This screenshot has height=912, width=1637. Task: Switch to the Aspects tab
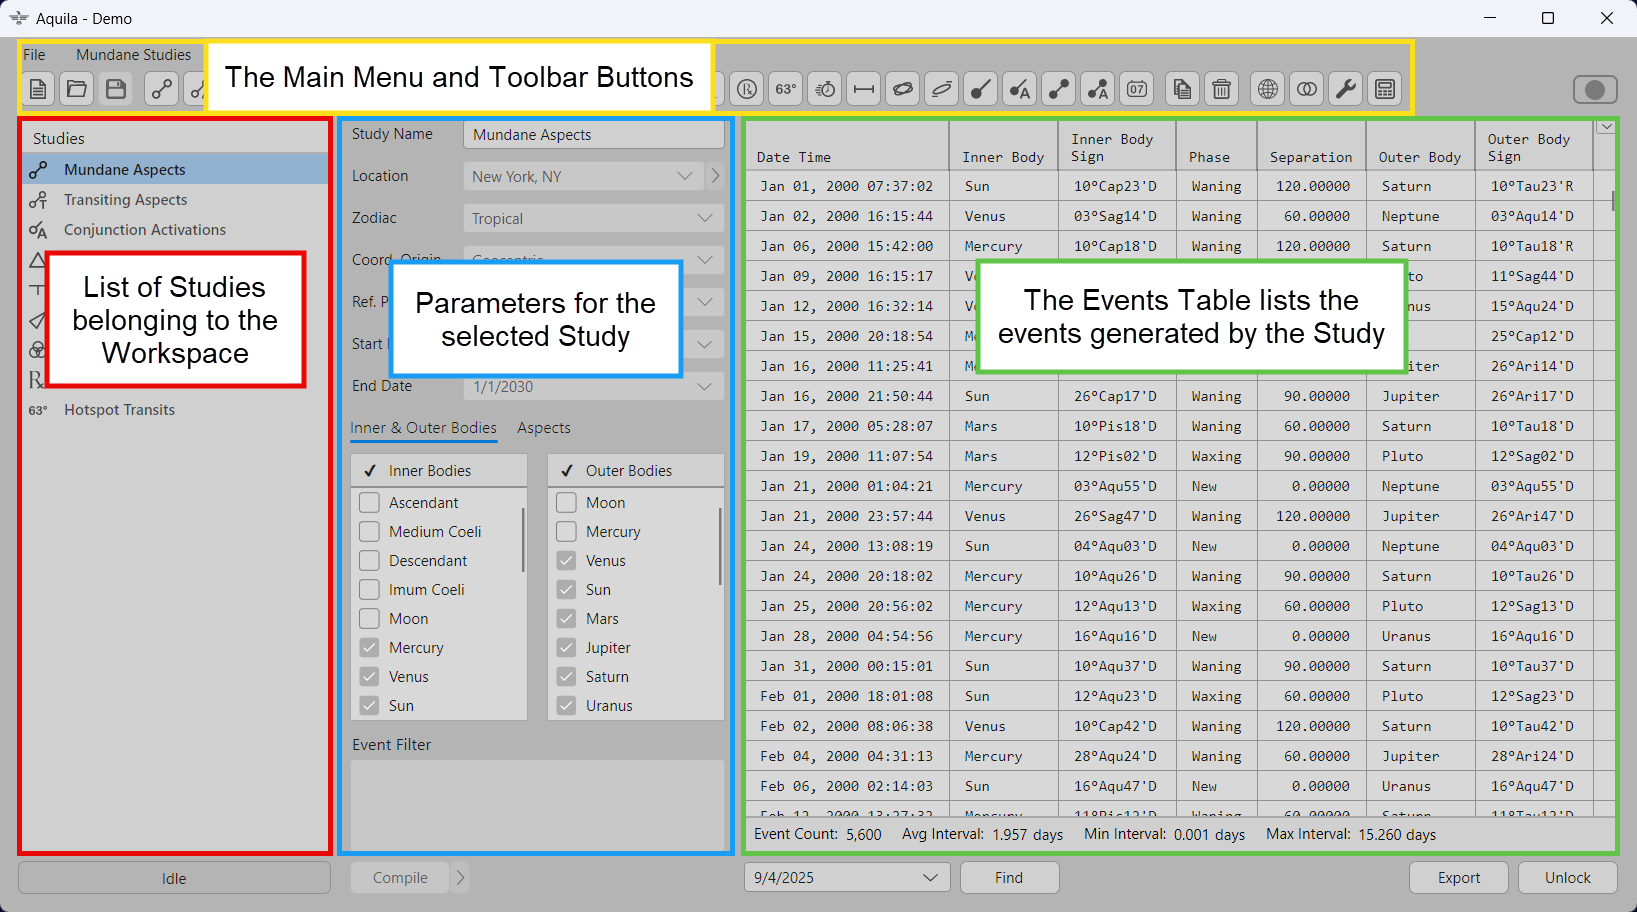click(544, 428)
